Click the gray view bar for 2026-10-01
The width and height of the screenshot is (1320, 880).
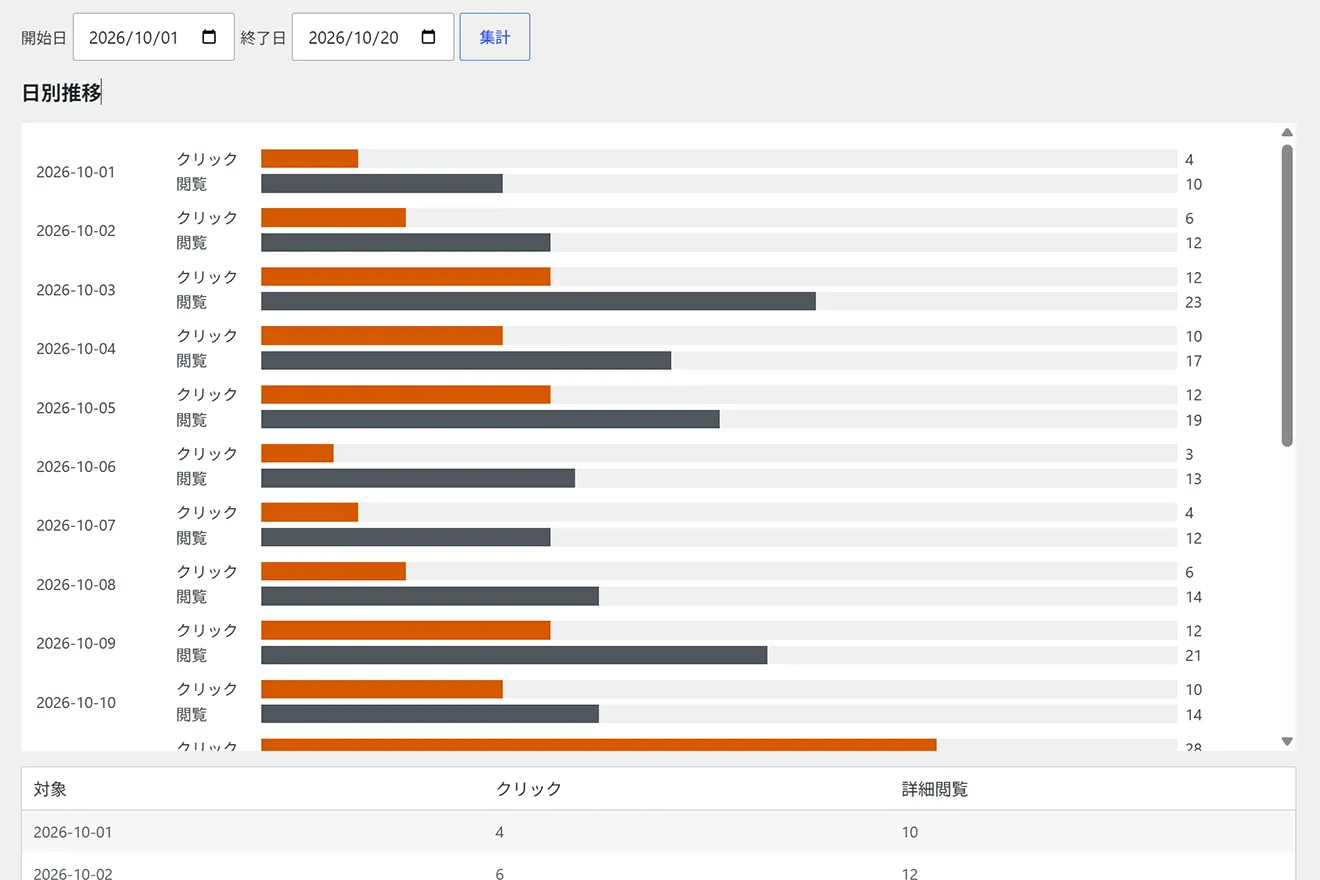click(382, 184)
